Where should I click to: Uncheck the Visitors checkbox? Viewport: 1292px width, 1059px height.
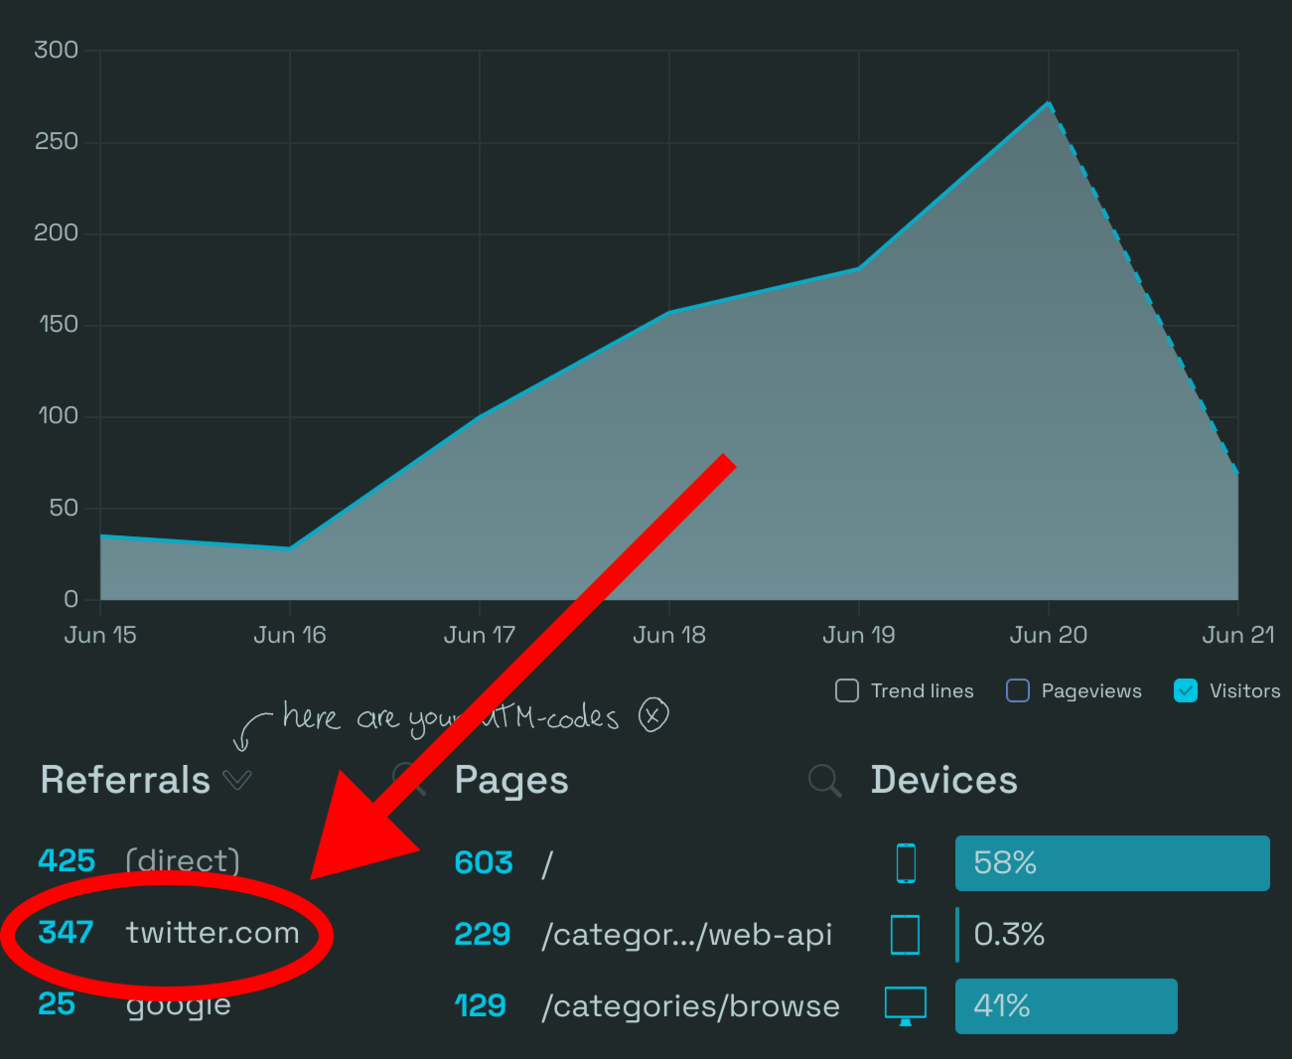coord(1186,691)
